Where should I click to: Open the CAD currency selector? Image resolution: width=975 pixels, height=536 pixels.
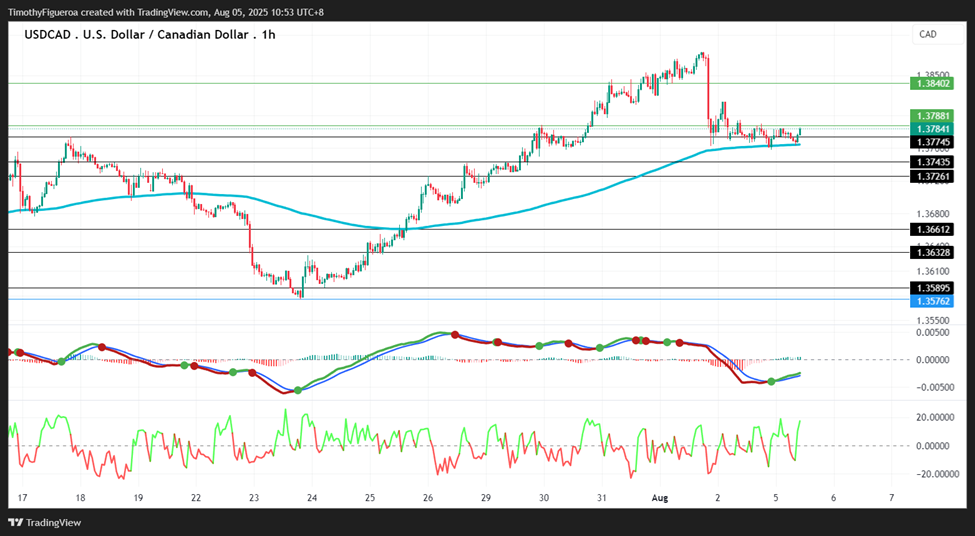938,34
